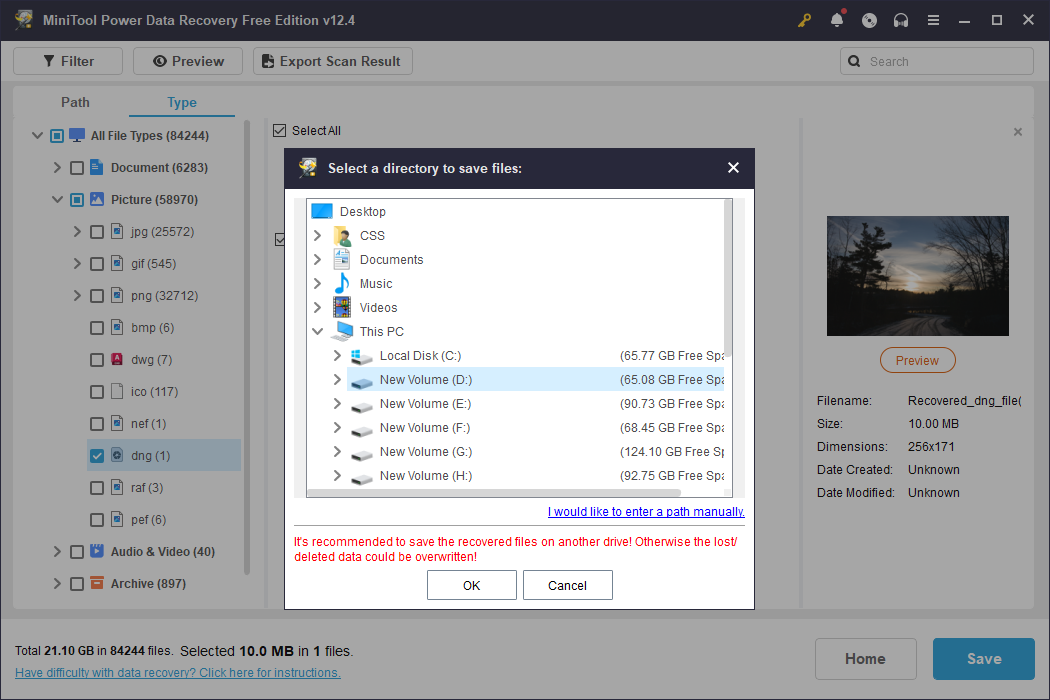Check the Archive (897) checkbox

pyautogui.click(x=77, y=583)
